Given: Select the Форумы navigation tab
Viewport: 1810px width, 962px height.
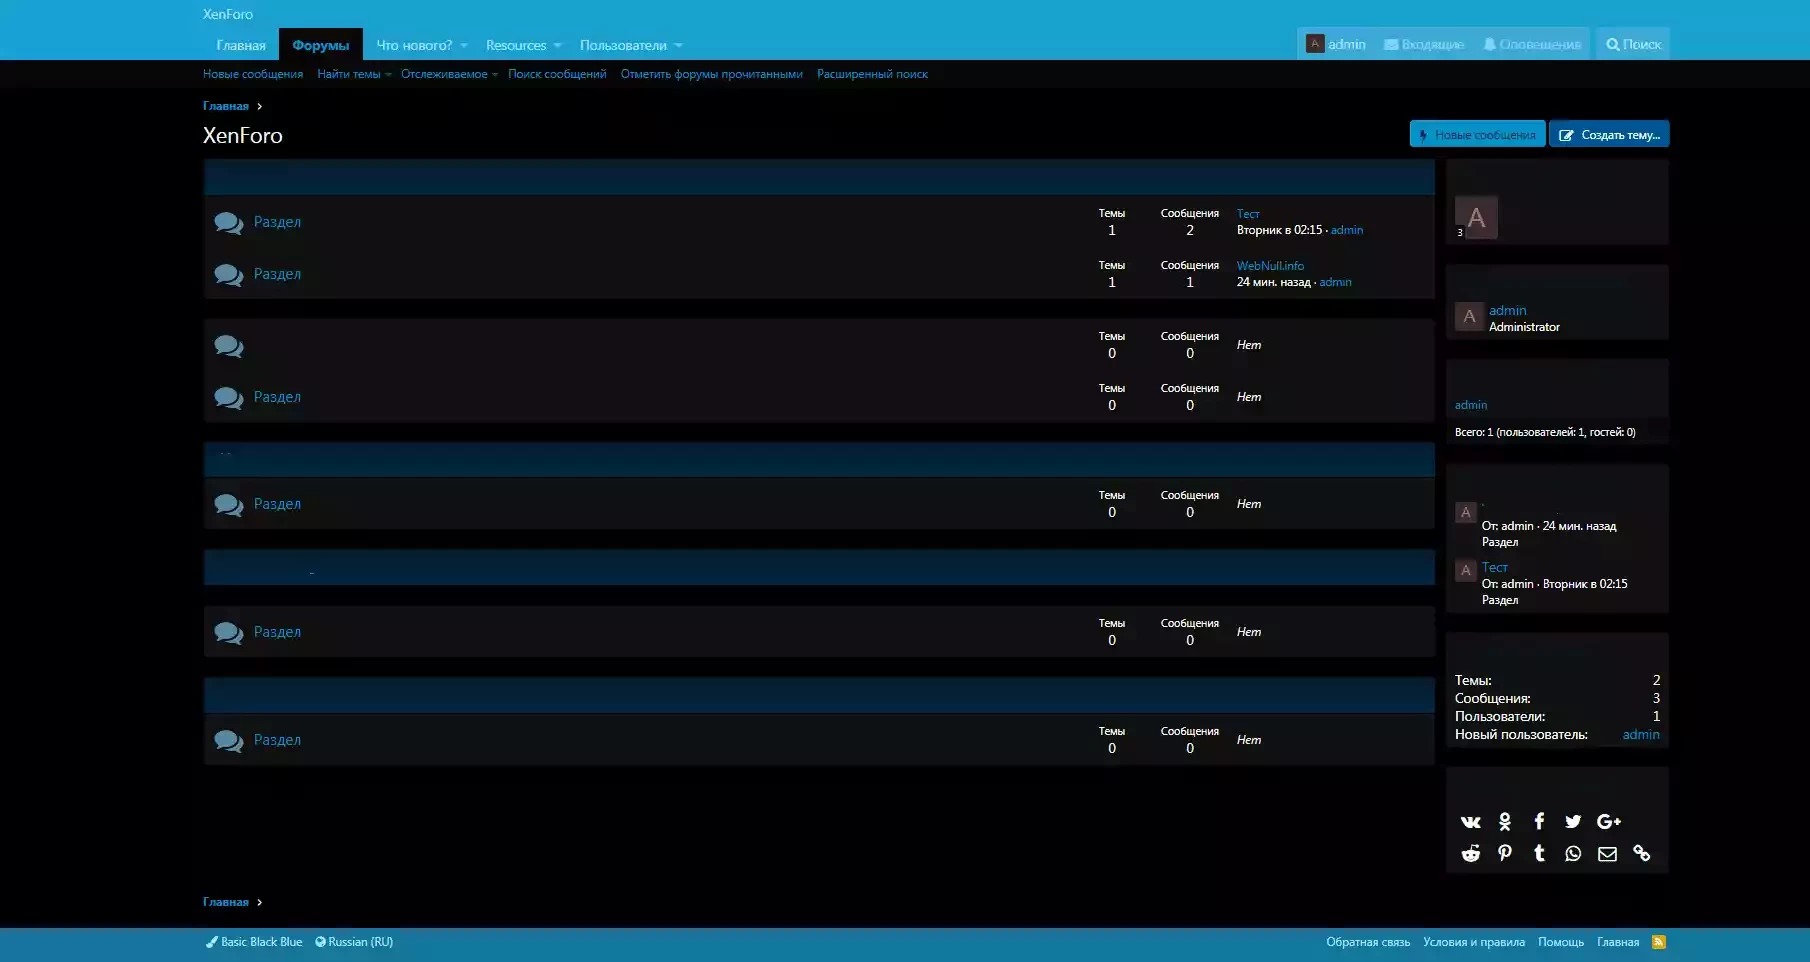Looking at the screenshot, I should click(x=321, y=45).
